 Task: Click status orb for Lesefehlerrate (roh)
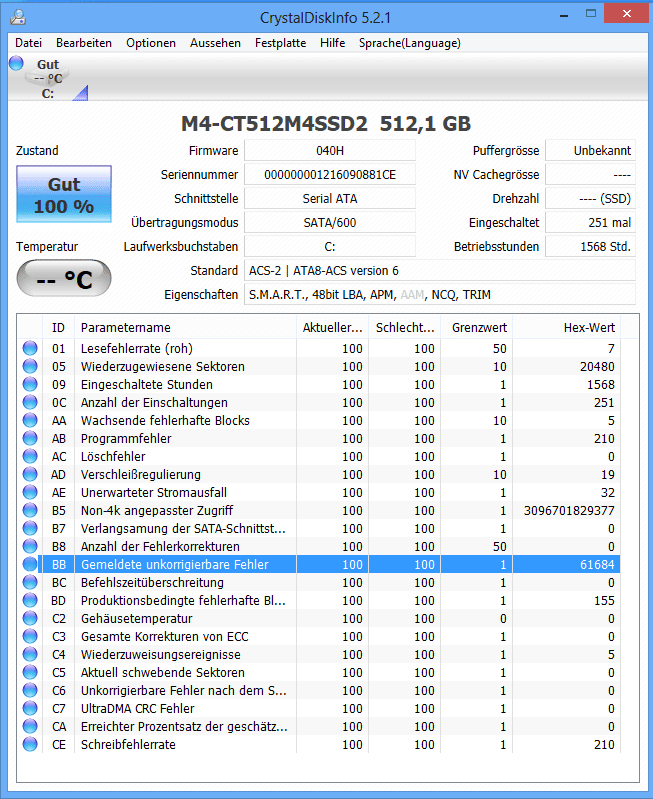pos(30,348)
